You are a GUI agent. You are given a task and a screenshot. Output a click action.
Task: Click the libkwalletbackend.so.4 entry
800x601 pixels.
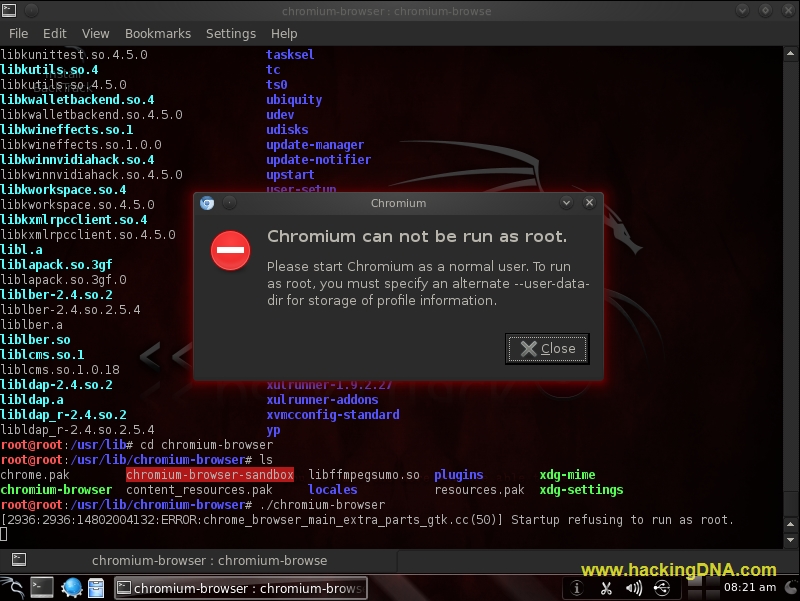coord(77,99)
